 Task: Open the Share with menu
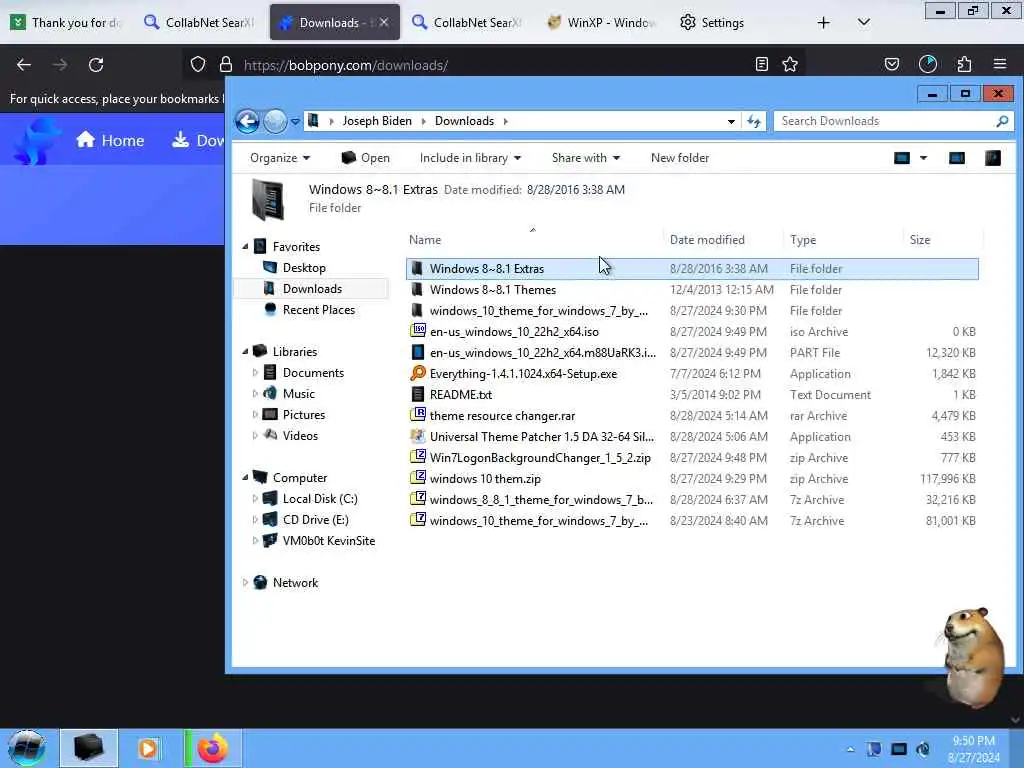pyautogui.click(x=586, y=158)
